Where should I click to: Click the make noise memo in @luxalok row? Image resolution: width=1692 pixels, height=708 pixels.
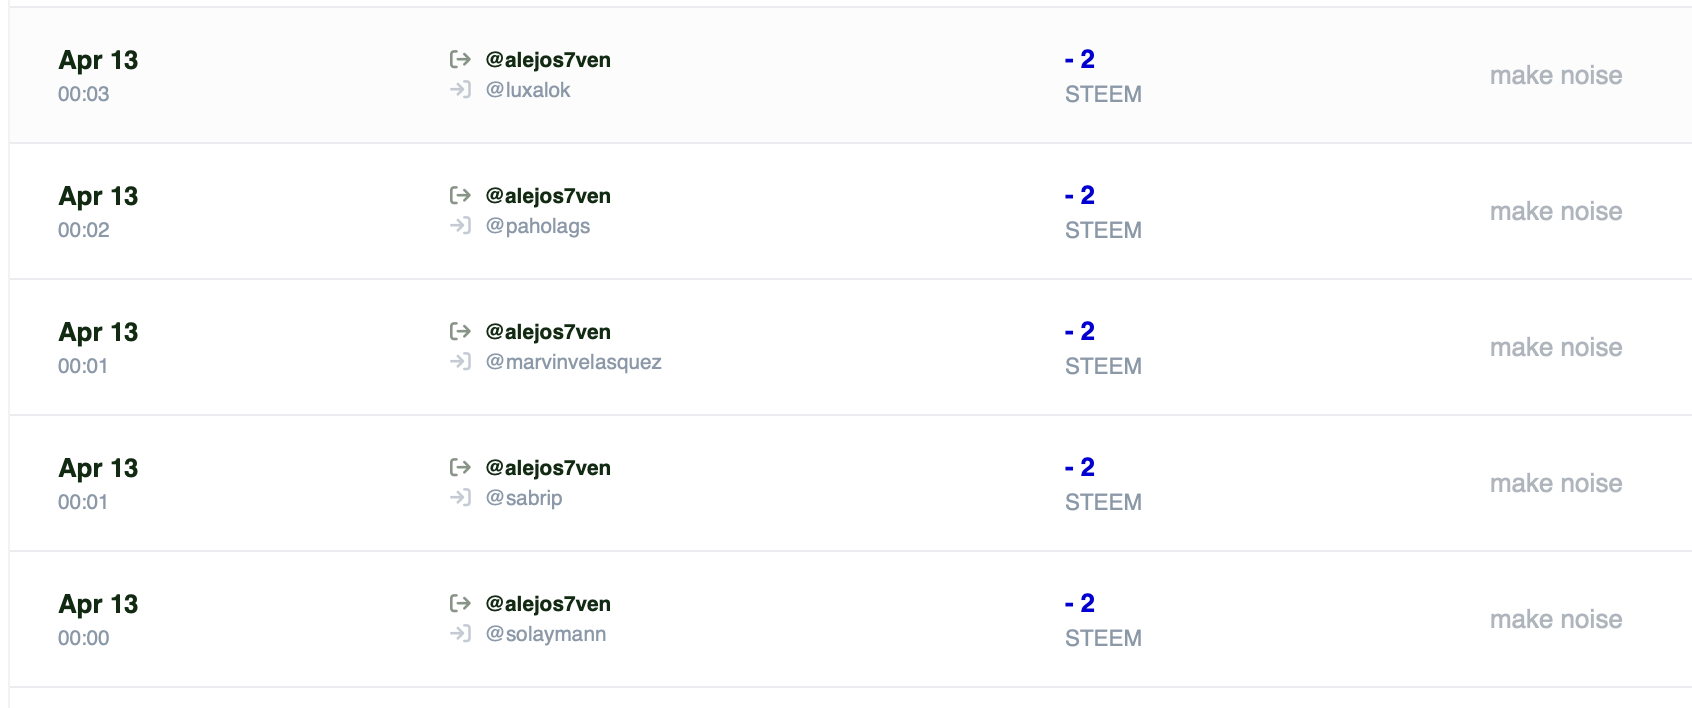[x=1556, y=75]
